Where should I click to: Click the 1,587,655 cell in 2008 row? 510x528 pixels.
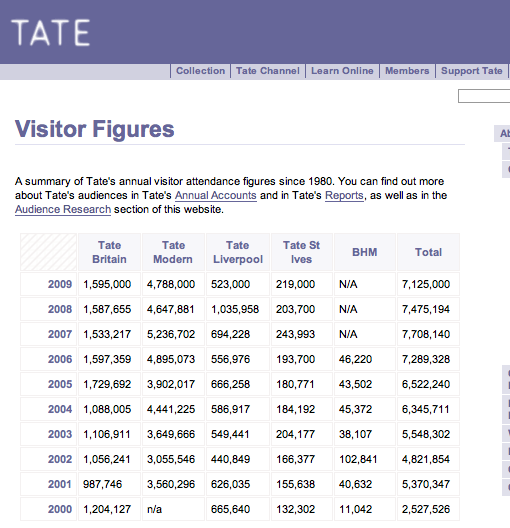point(109,309)
